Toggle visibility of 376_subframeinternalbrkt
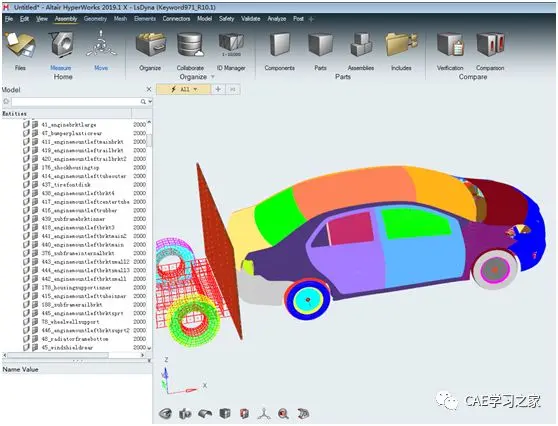This screenshot has width=558, height=426. [x=26, y=253]
